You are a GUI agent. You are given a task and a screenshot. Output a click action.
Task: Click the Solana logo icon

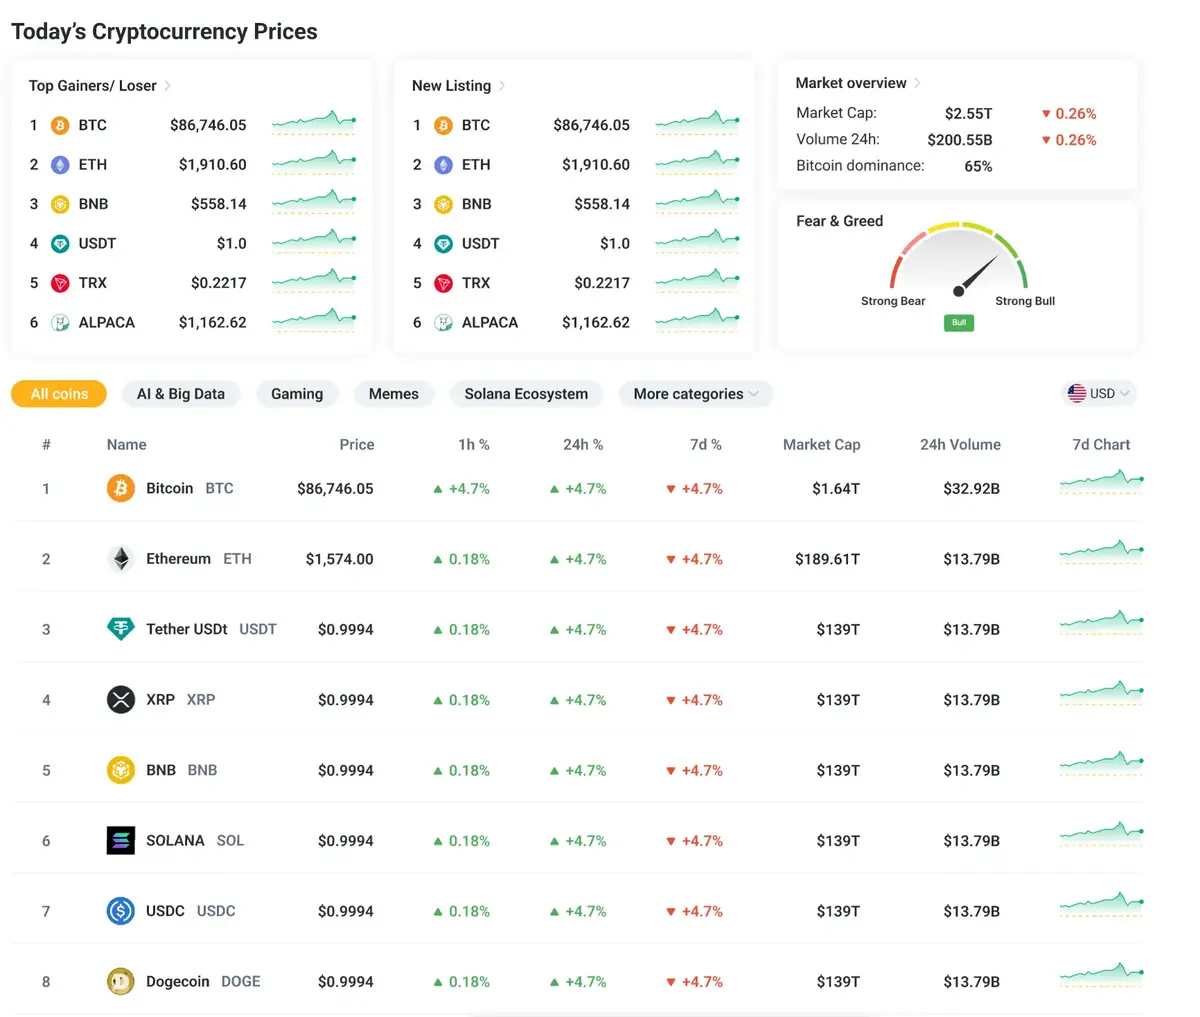[121, 841]
